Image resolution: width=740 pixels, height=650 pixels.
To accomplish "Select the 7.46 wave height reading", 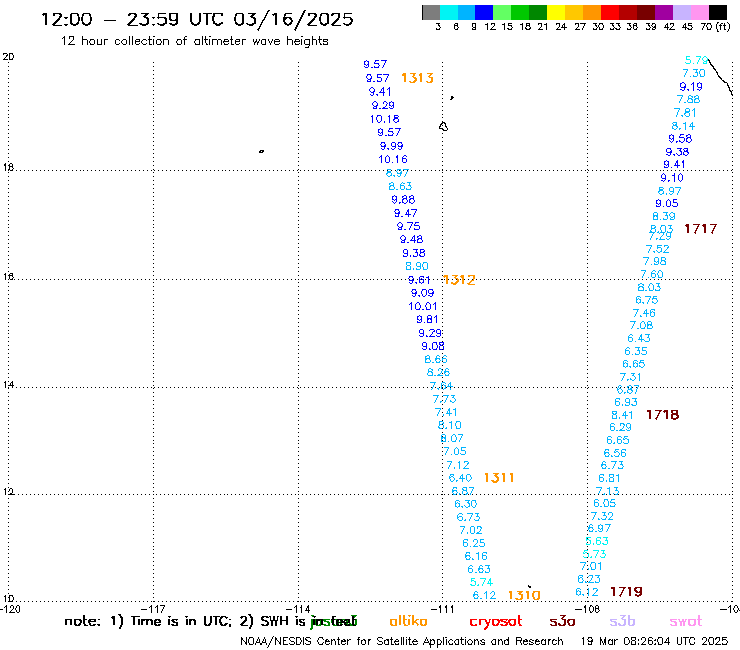I will (x=644, y=313).
